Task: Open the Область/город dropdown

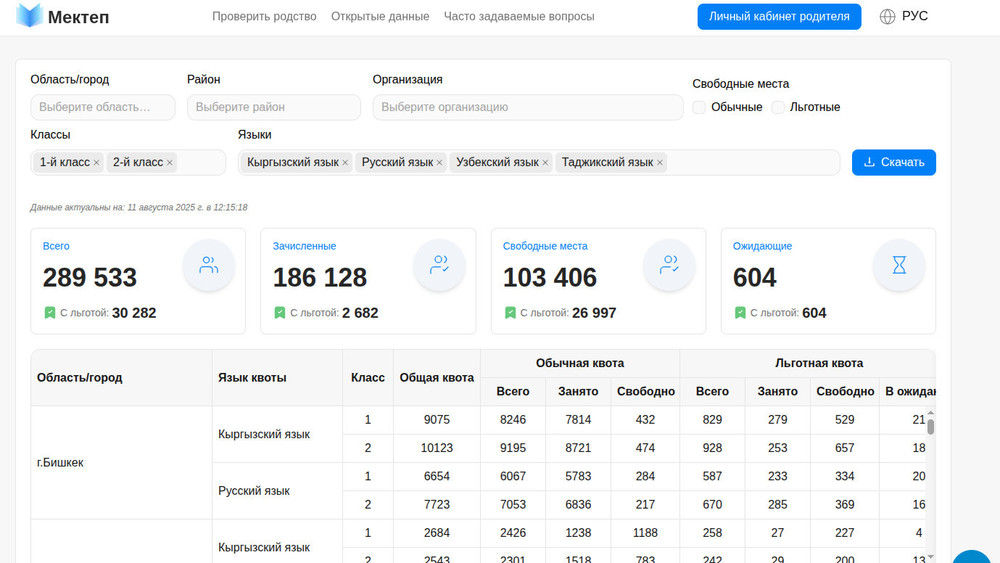Action: click(102, 107)
